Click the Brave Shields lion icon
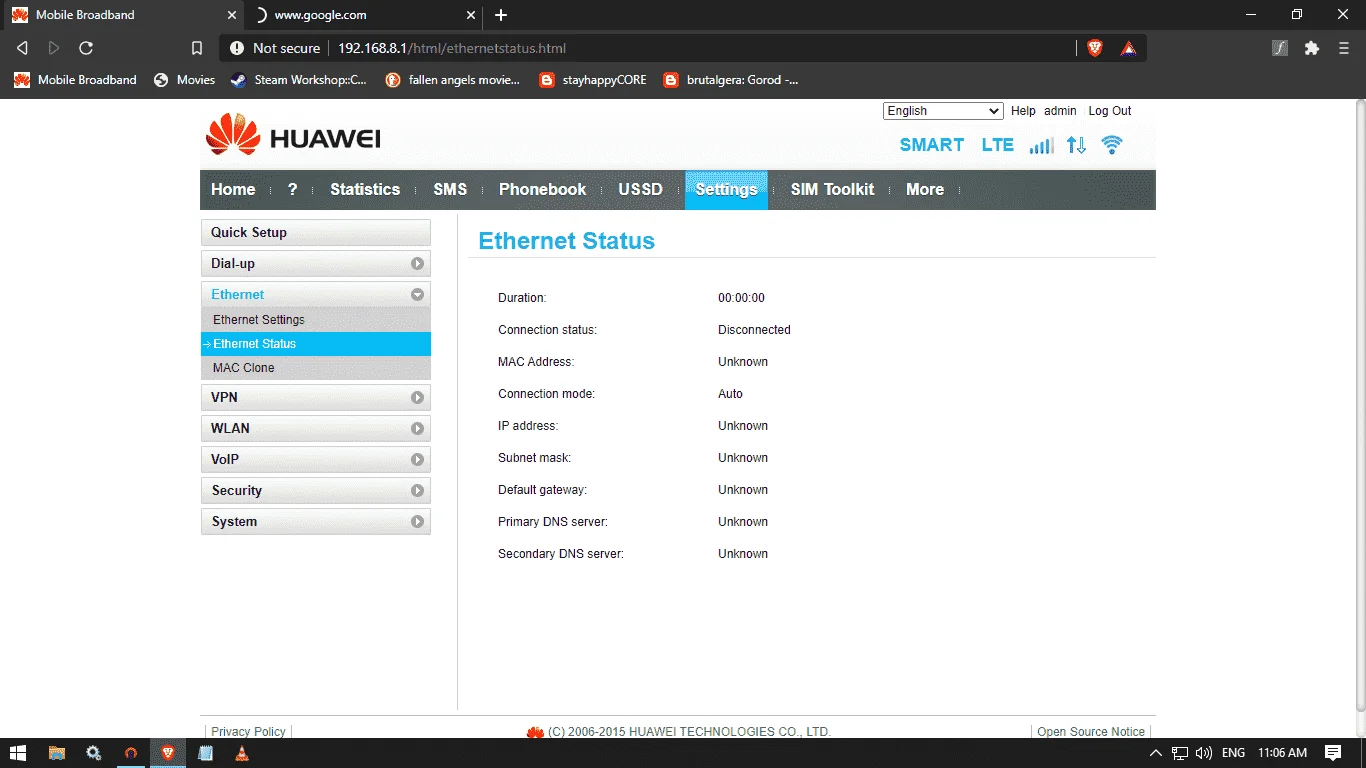 click(x=1095, y=48)
